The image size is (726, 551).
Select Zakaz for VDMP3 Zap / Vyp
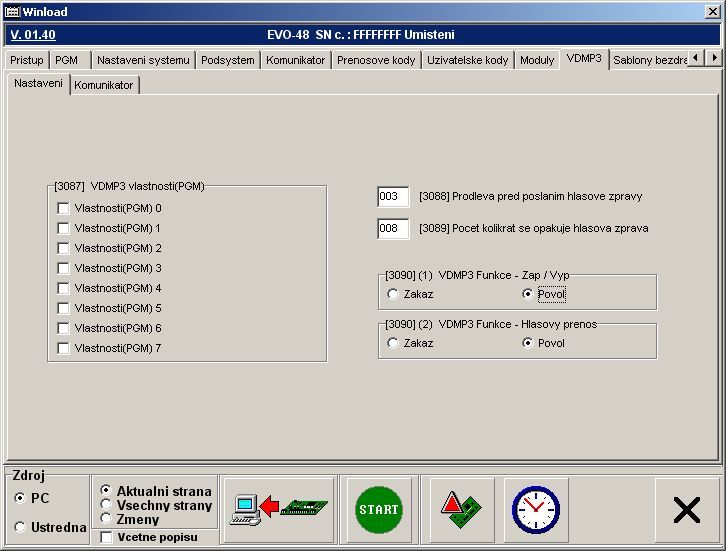tap(393, 294)
